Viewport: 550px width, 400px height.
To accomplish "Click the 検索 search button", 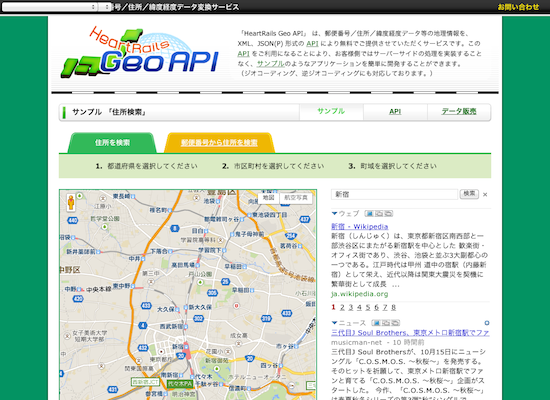I will pos(469,194).
